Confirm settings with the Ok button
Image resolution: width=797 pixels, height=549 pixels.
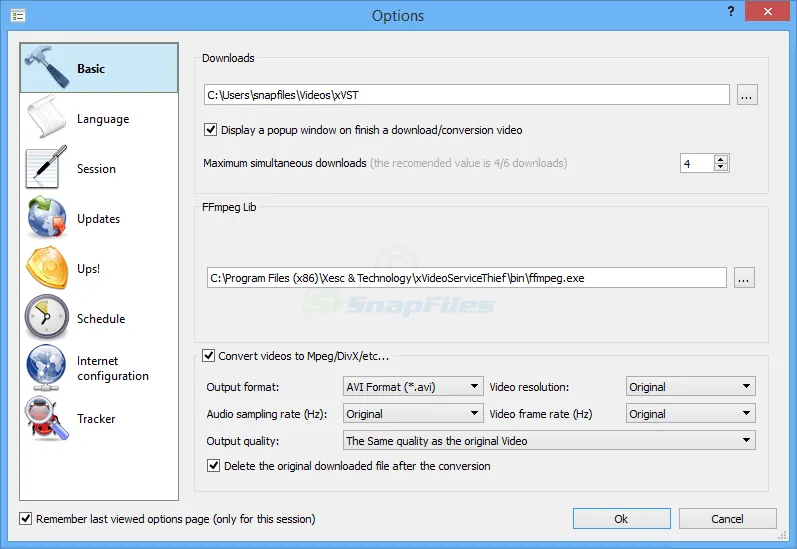[x=622, y=518]
